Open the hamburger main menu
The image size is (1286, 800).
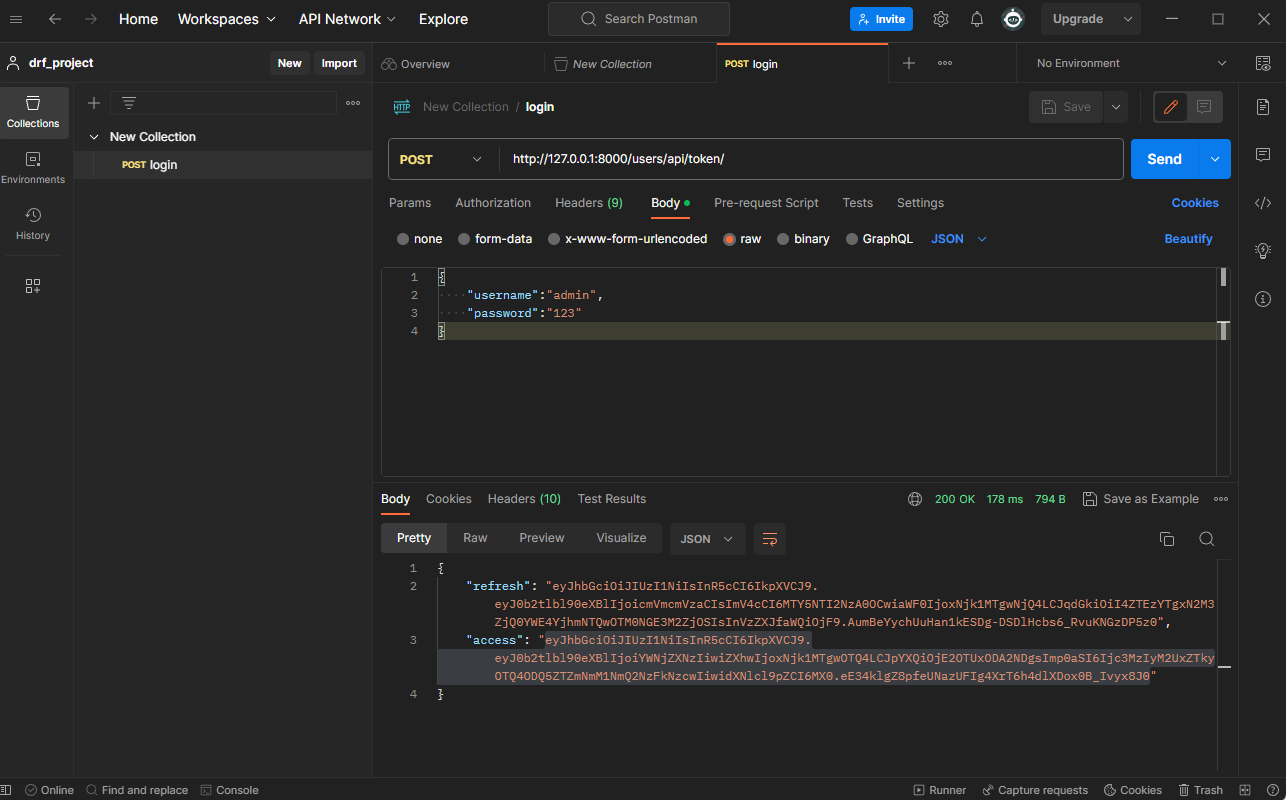click(x=16, y=19)
